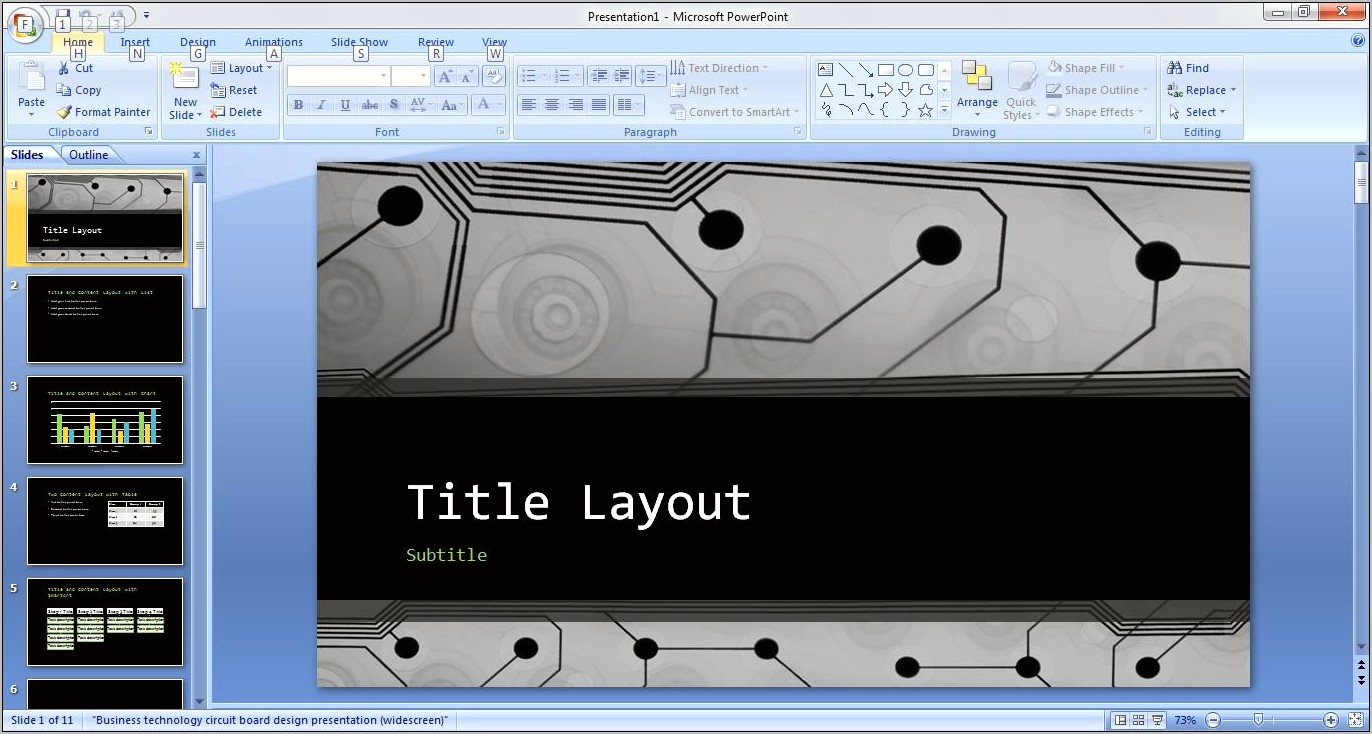Align text right

click(x=575, y=105)
